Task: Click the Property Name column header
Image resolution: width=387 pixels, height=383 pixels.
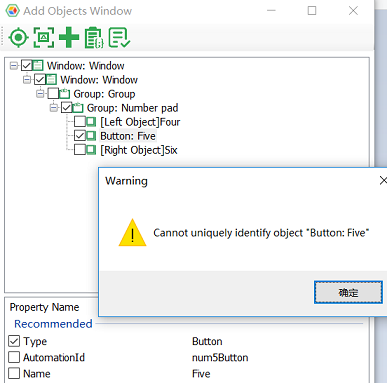Action: click(x=44, y=307)
